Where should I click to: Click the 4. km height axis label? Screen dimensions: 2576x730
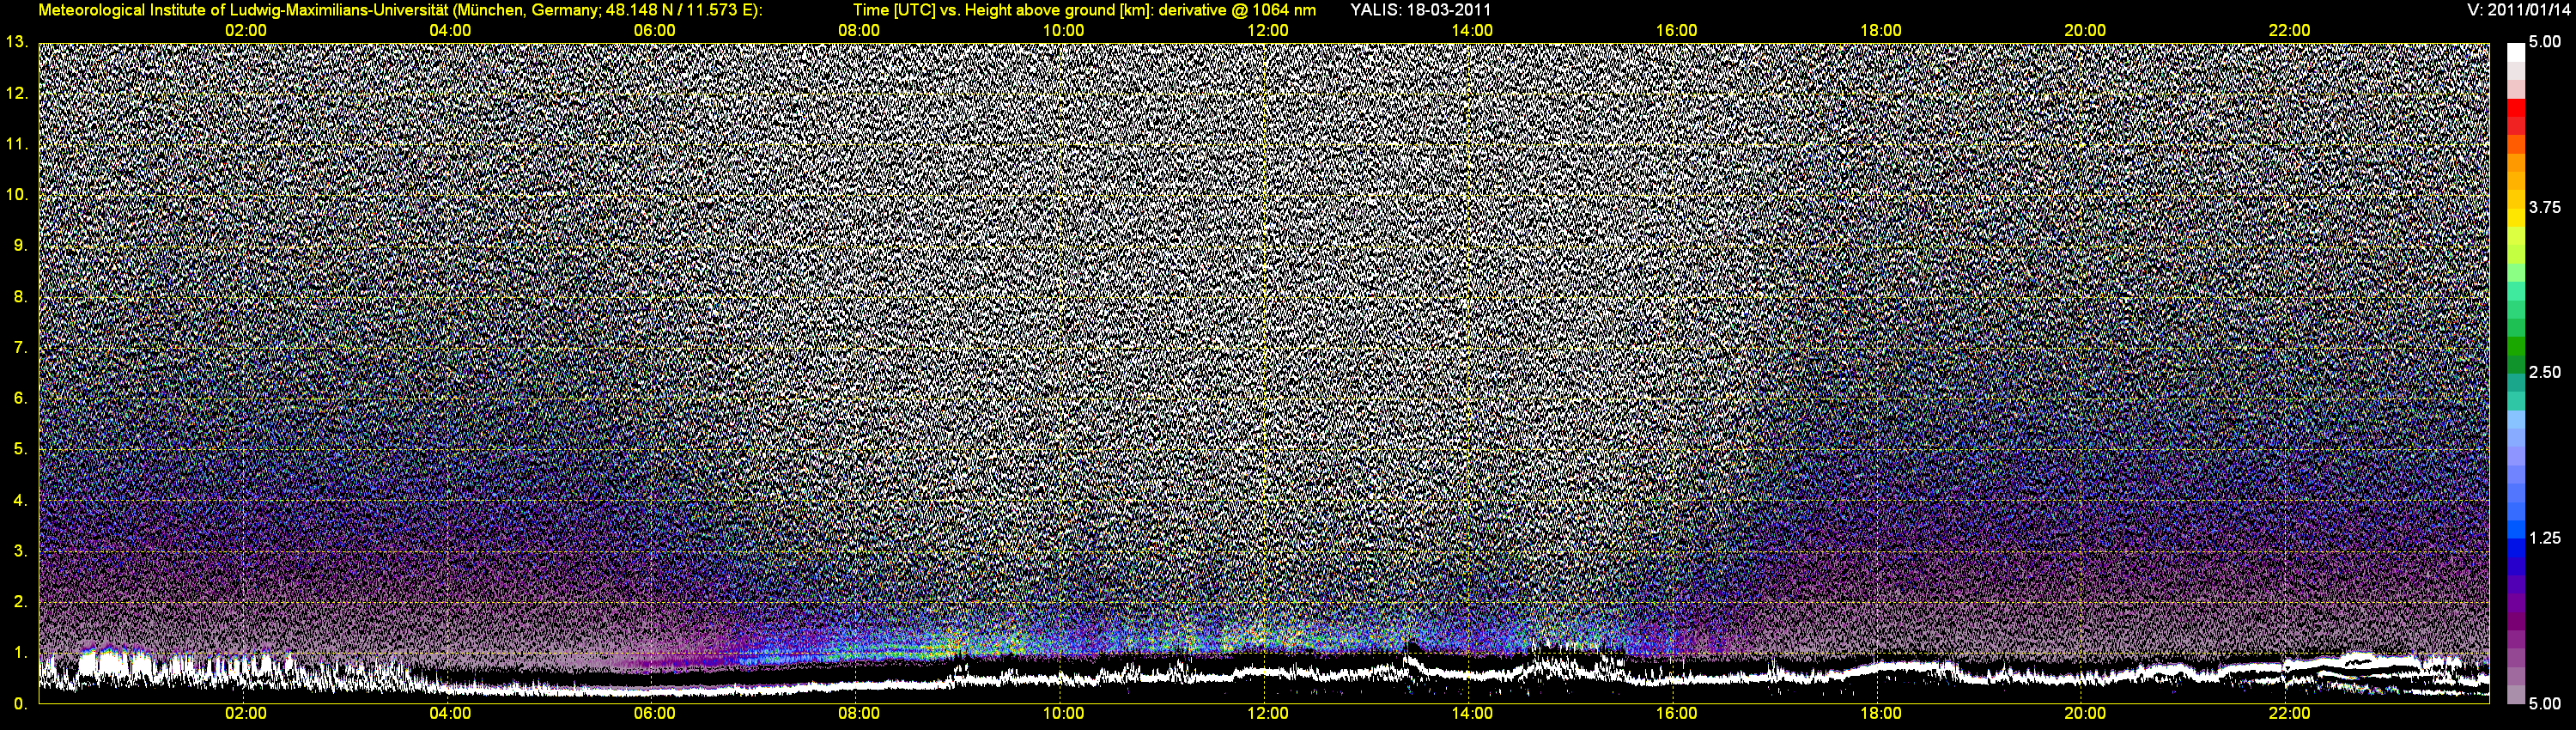point(20,500)
